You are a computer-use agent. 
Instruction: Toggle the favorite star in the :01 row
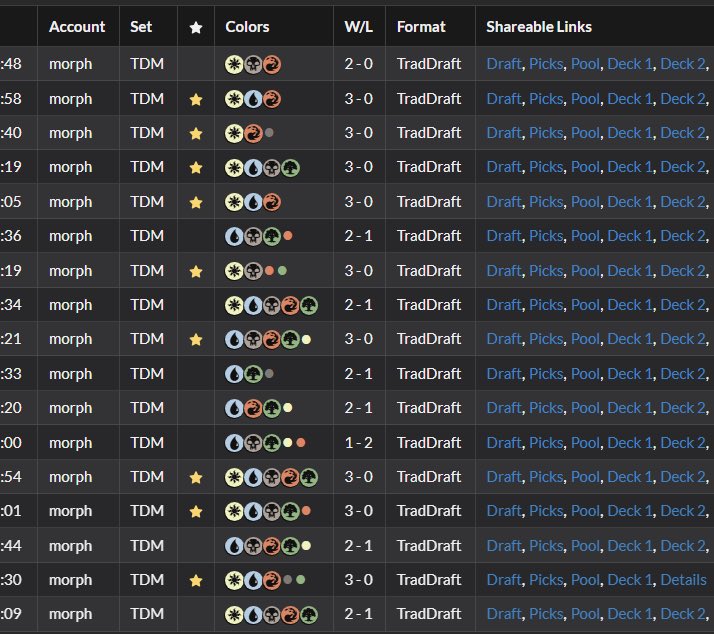(x=196, y=511)
